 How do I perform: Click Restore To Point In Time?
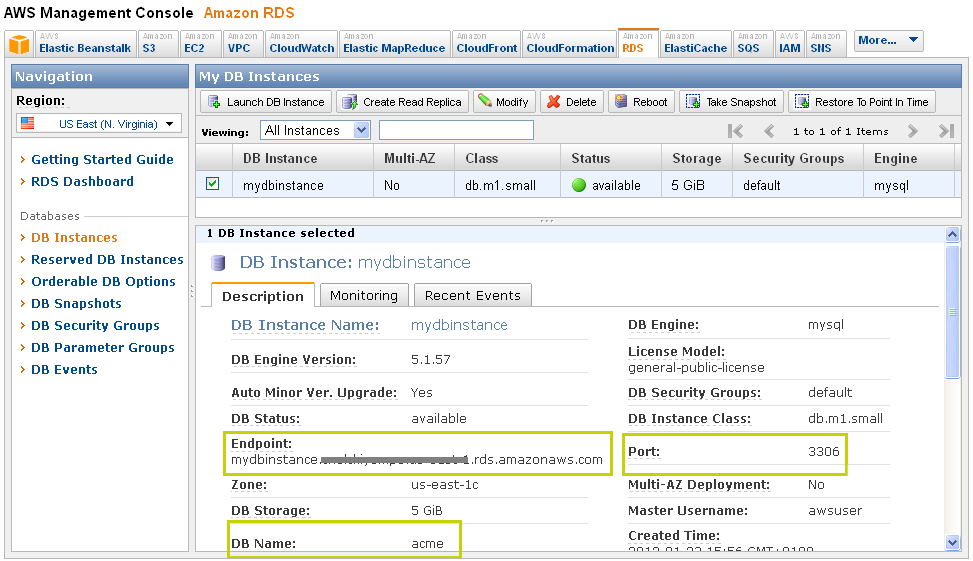[862, 102]
